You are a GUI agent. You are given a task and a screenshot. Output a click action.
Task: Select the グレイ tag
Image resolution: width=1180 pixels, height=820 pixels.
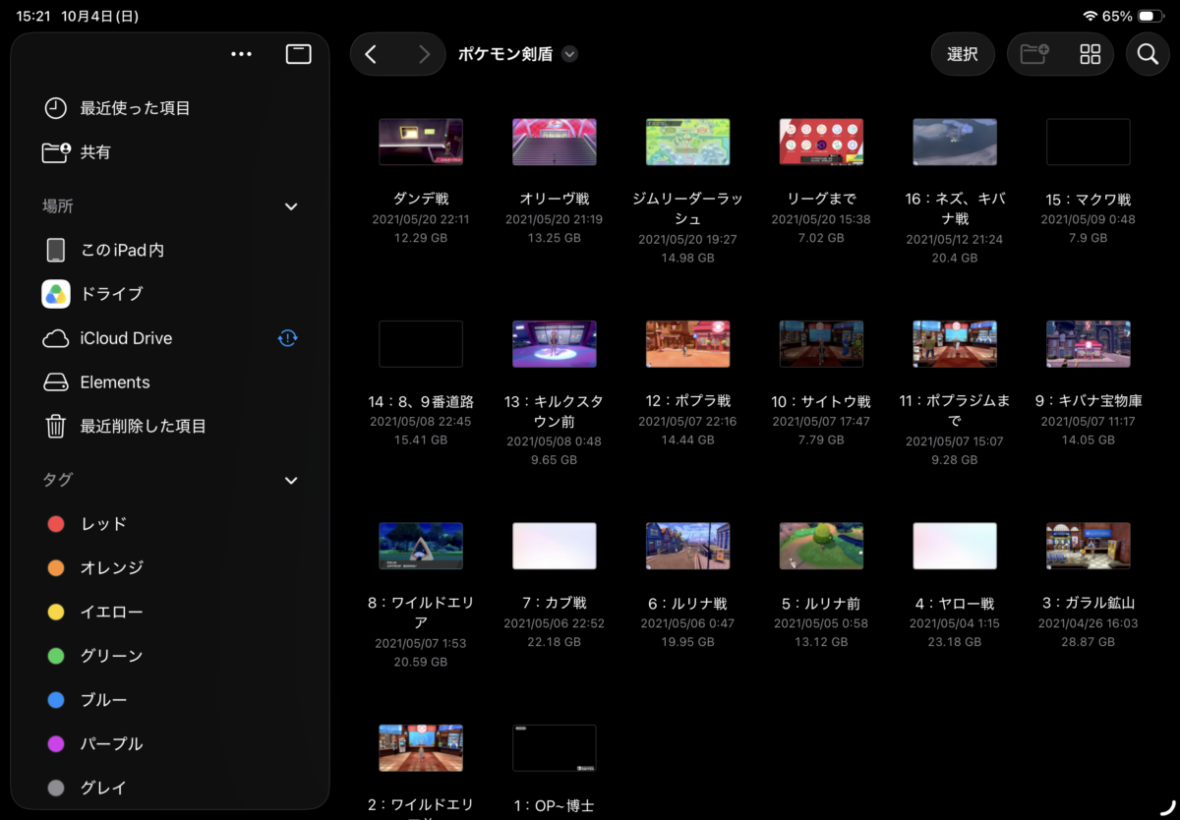170,788
